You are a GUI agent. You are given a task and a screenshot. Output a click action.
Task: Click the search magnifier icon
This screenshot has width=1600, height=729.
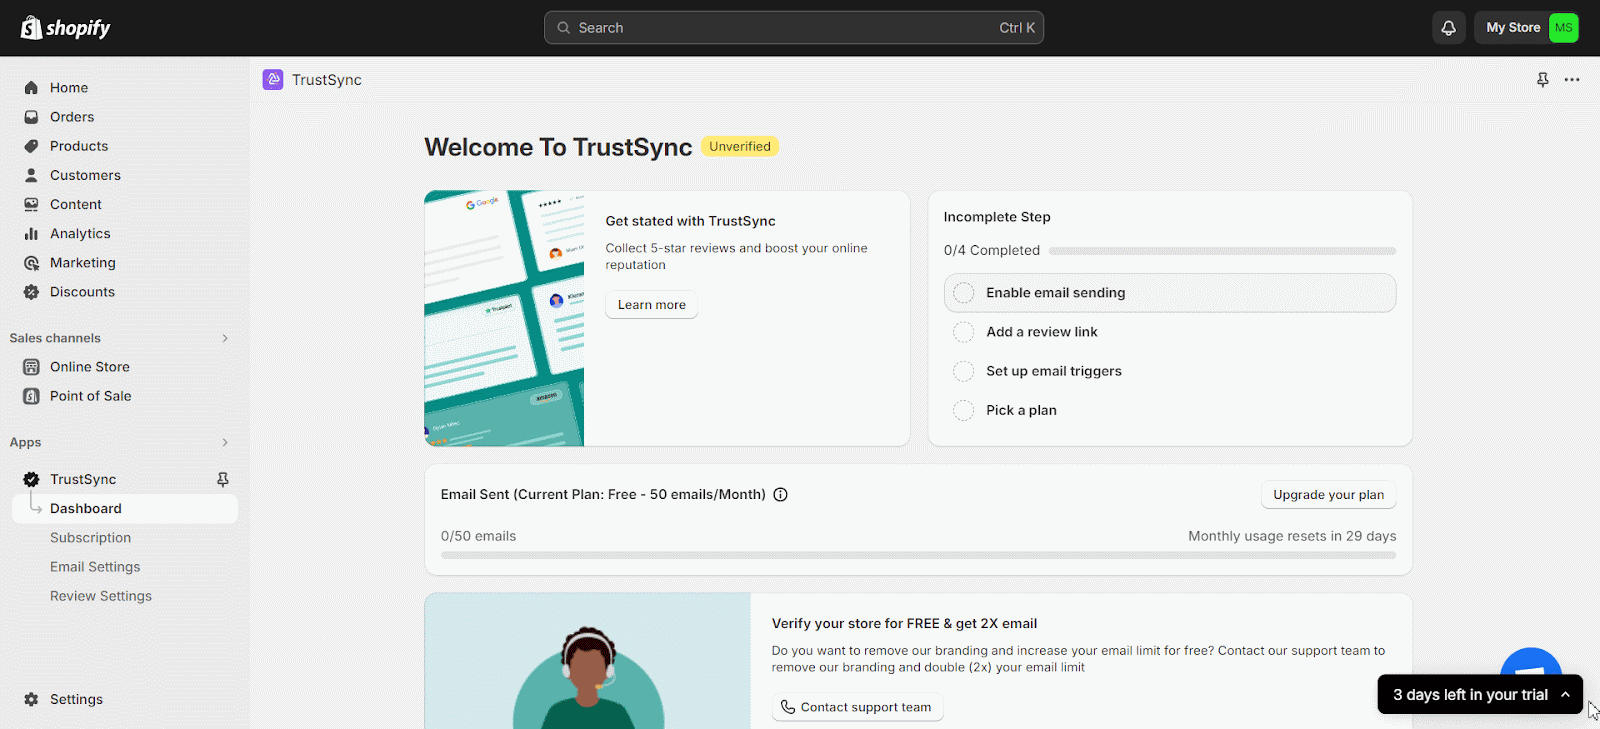[x=564, y=28]
